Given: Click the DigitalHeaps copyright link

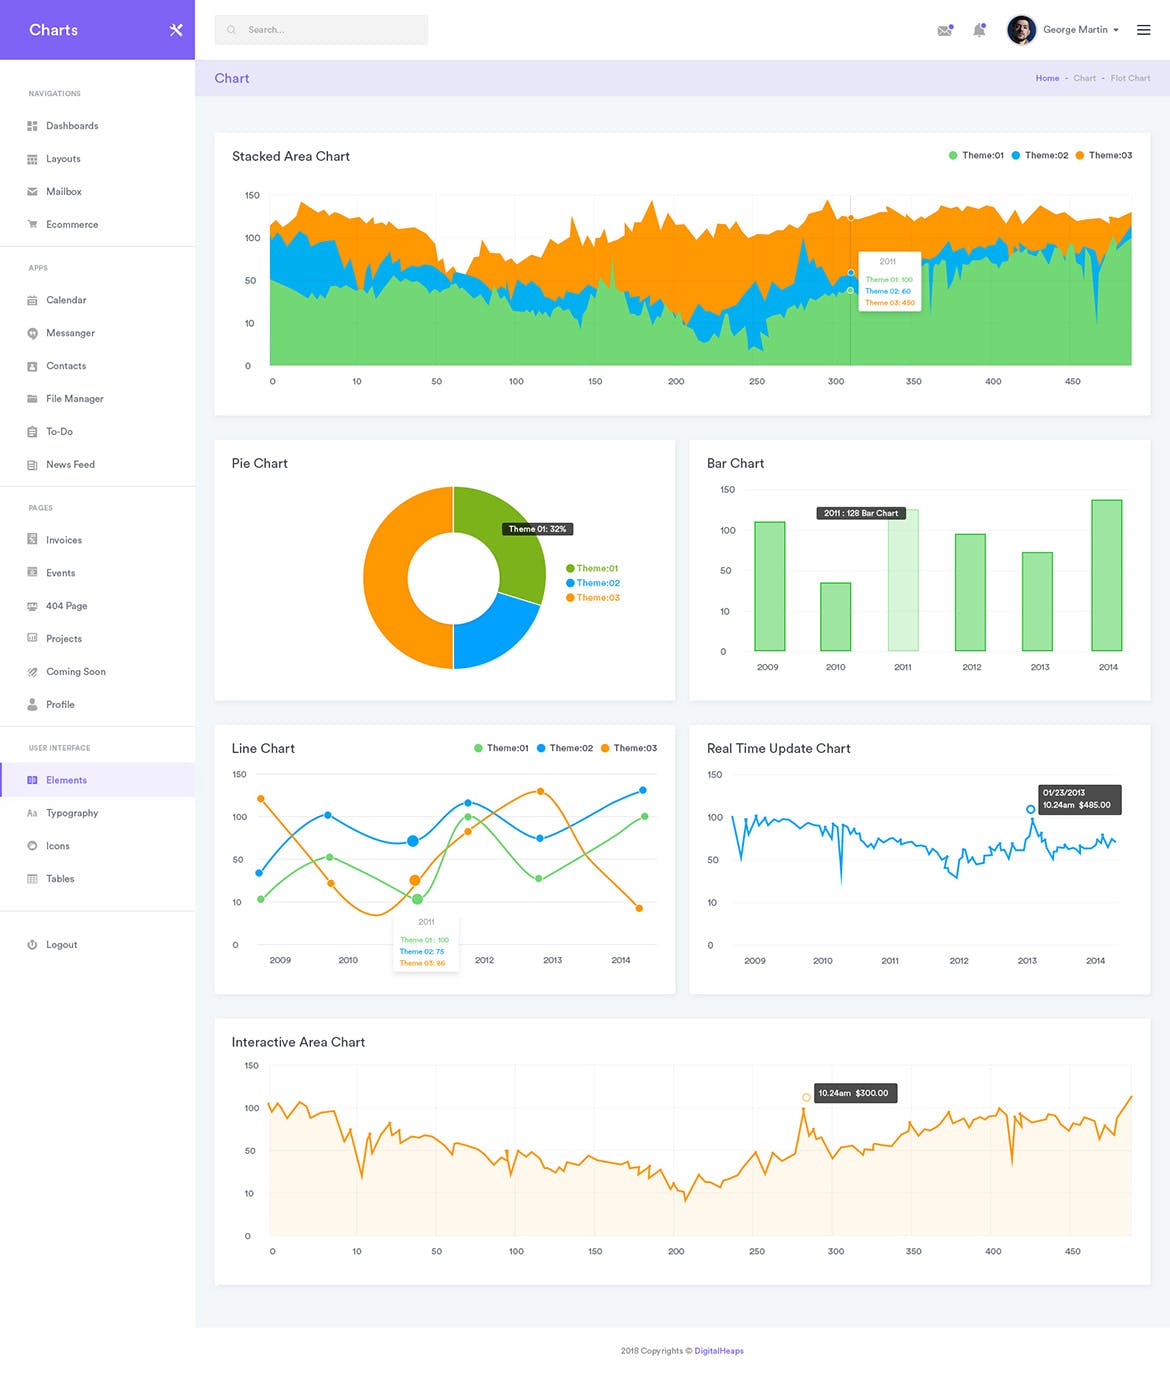Looking at the screenshot, I should point(718,1350).
